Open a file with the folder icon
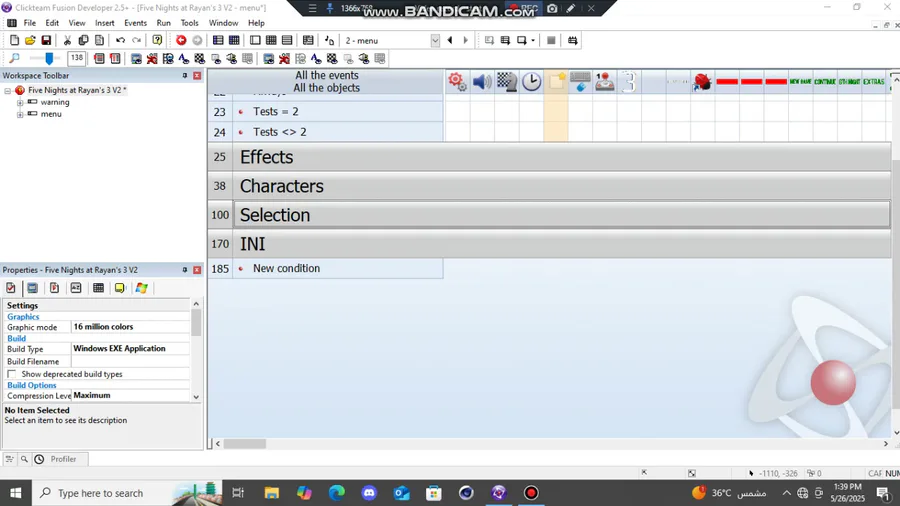The image size is (900, 506). point(30,40)
